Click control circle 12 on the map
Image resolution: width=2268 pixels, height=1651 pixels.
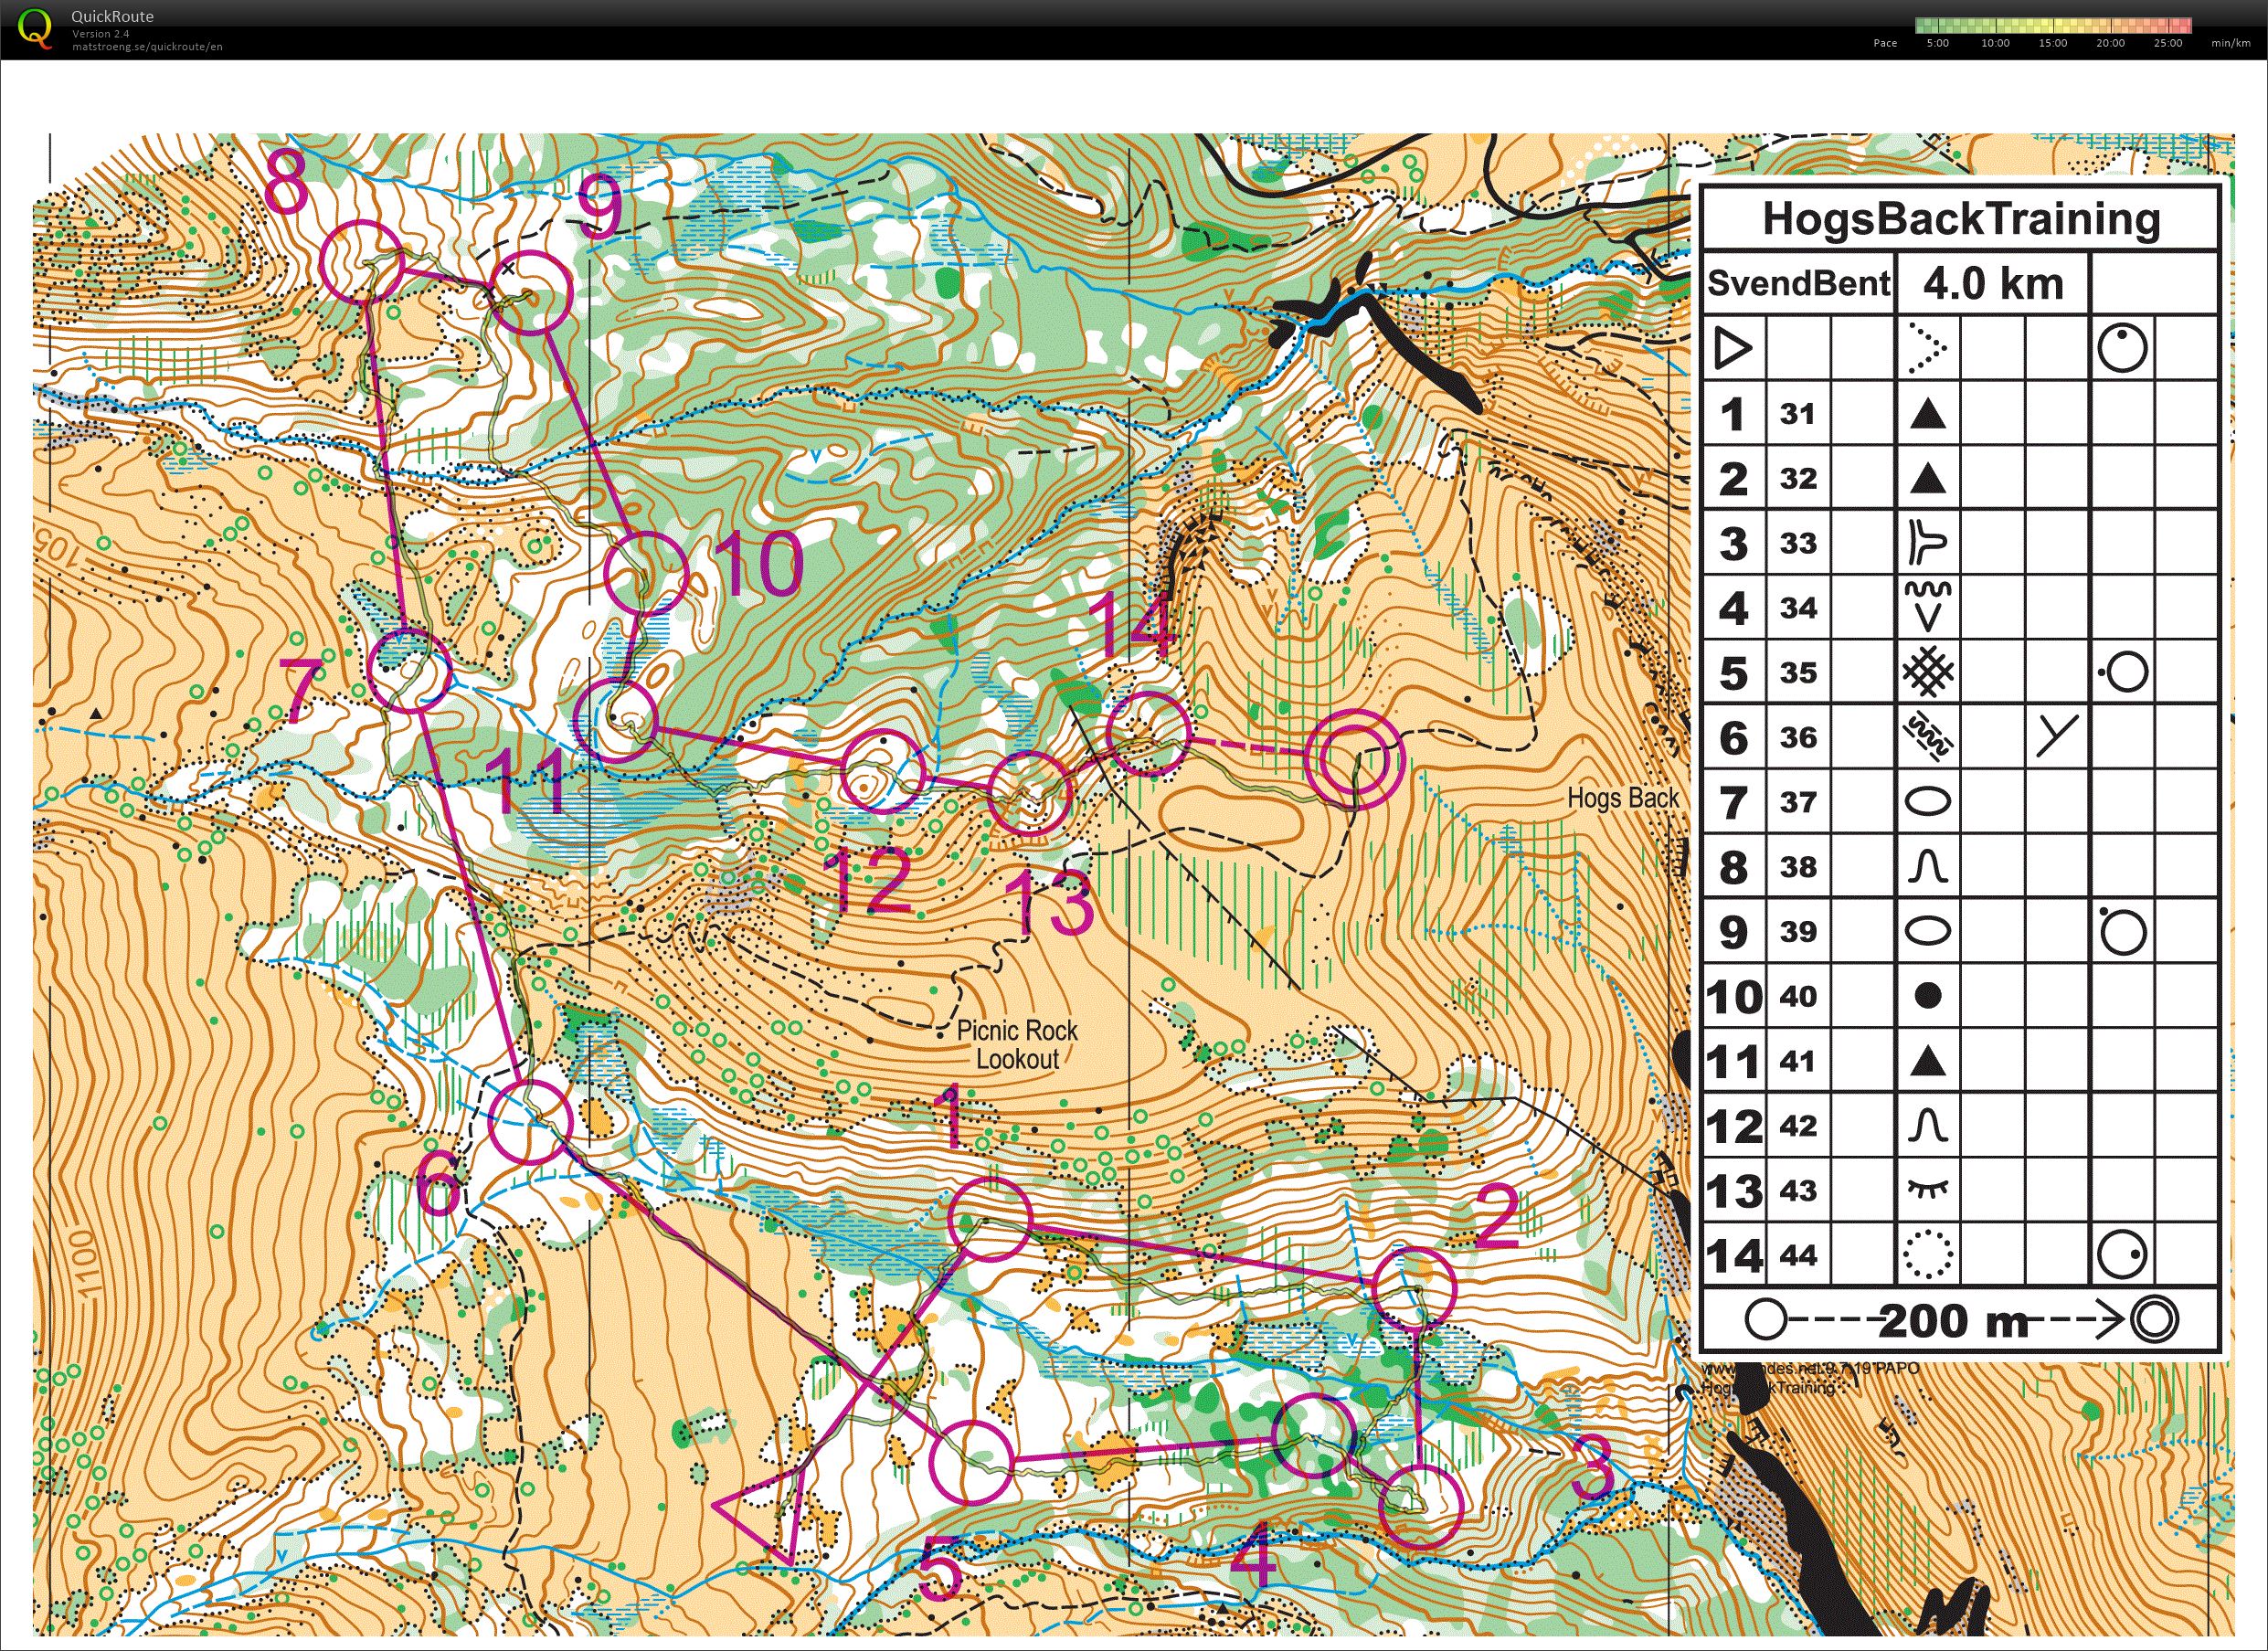pyautogui.click(x=882, y=769)
